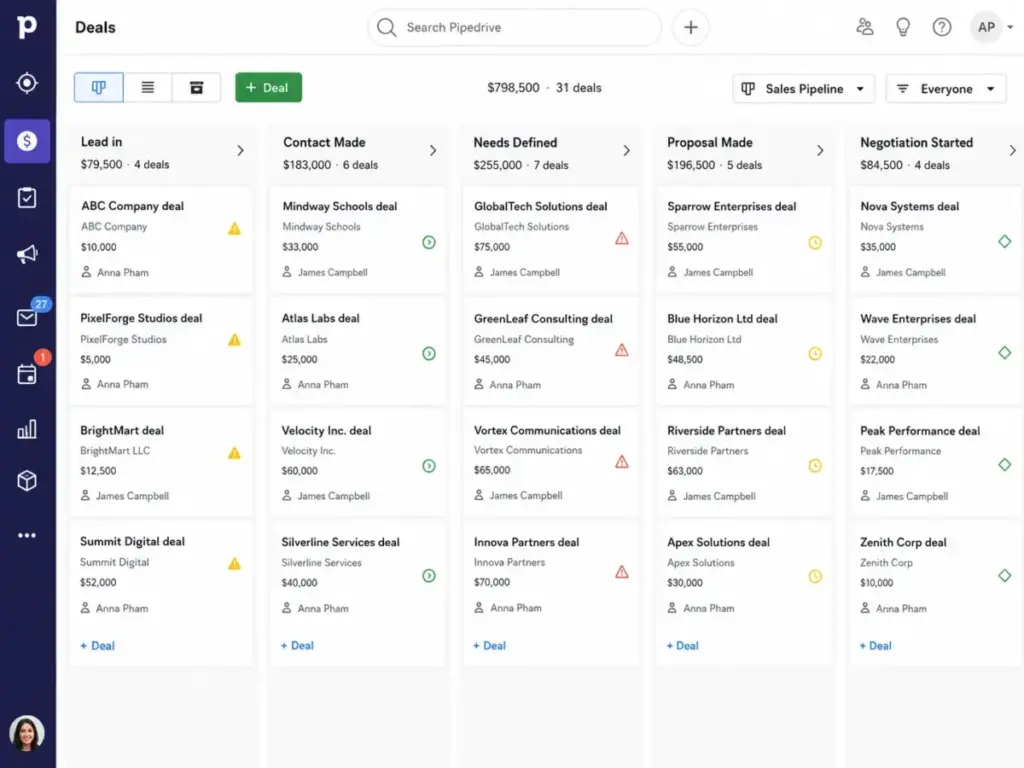Screen dimensions: 1024x768
Task: Add a deal in the Contact Made column
Action: (297, 646)
